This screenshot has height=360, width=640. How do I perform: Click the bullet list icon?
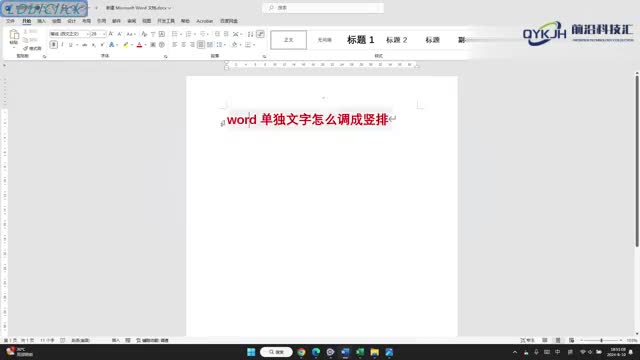click(174, 34)
